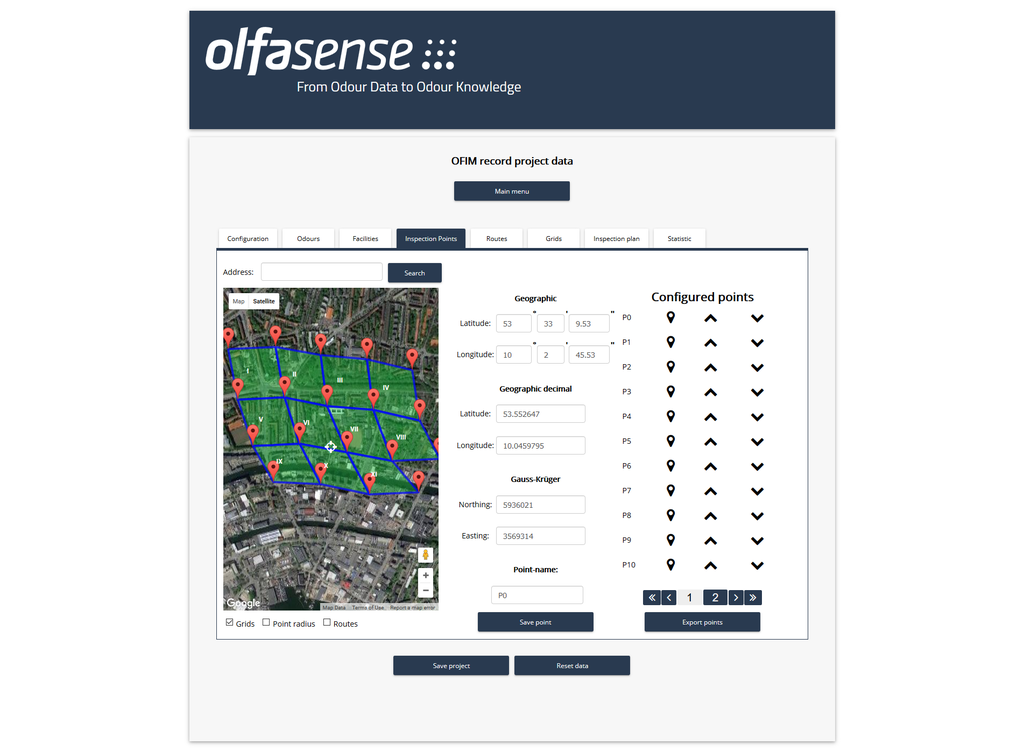Move point P3 up with arrow
Viewport: 1024px width, 752px height.
pyautogui.click(x=710, y=392)
